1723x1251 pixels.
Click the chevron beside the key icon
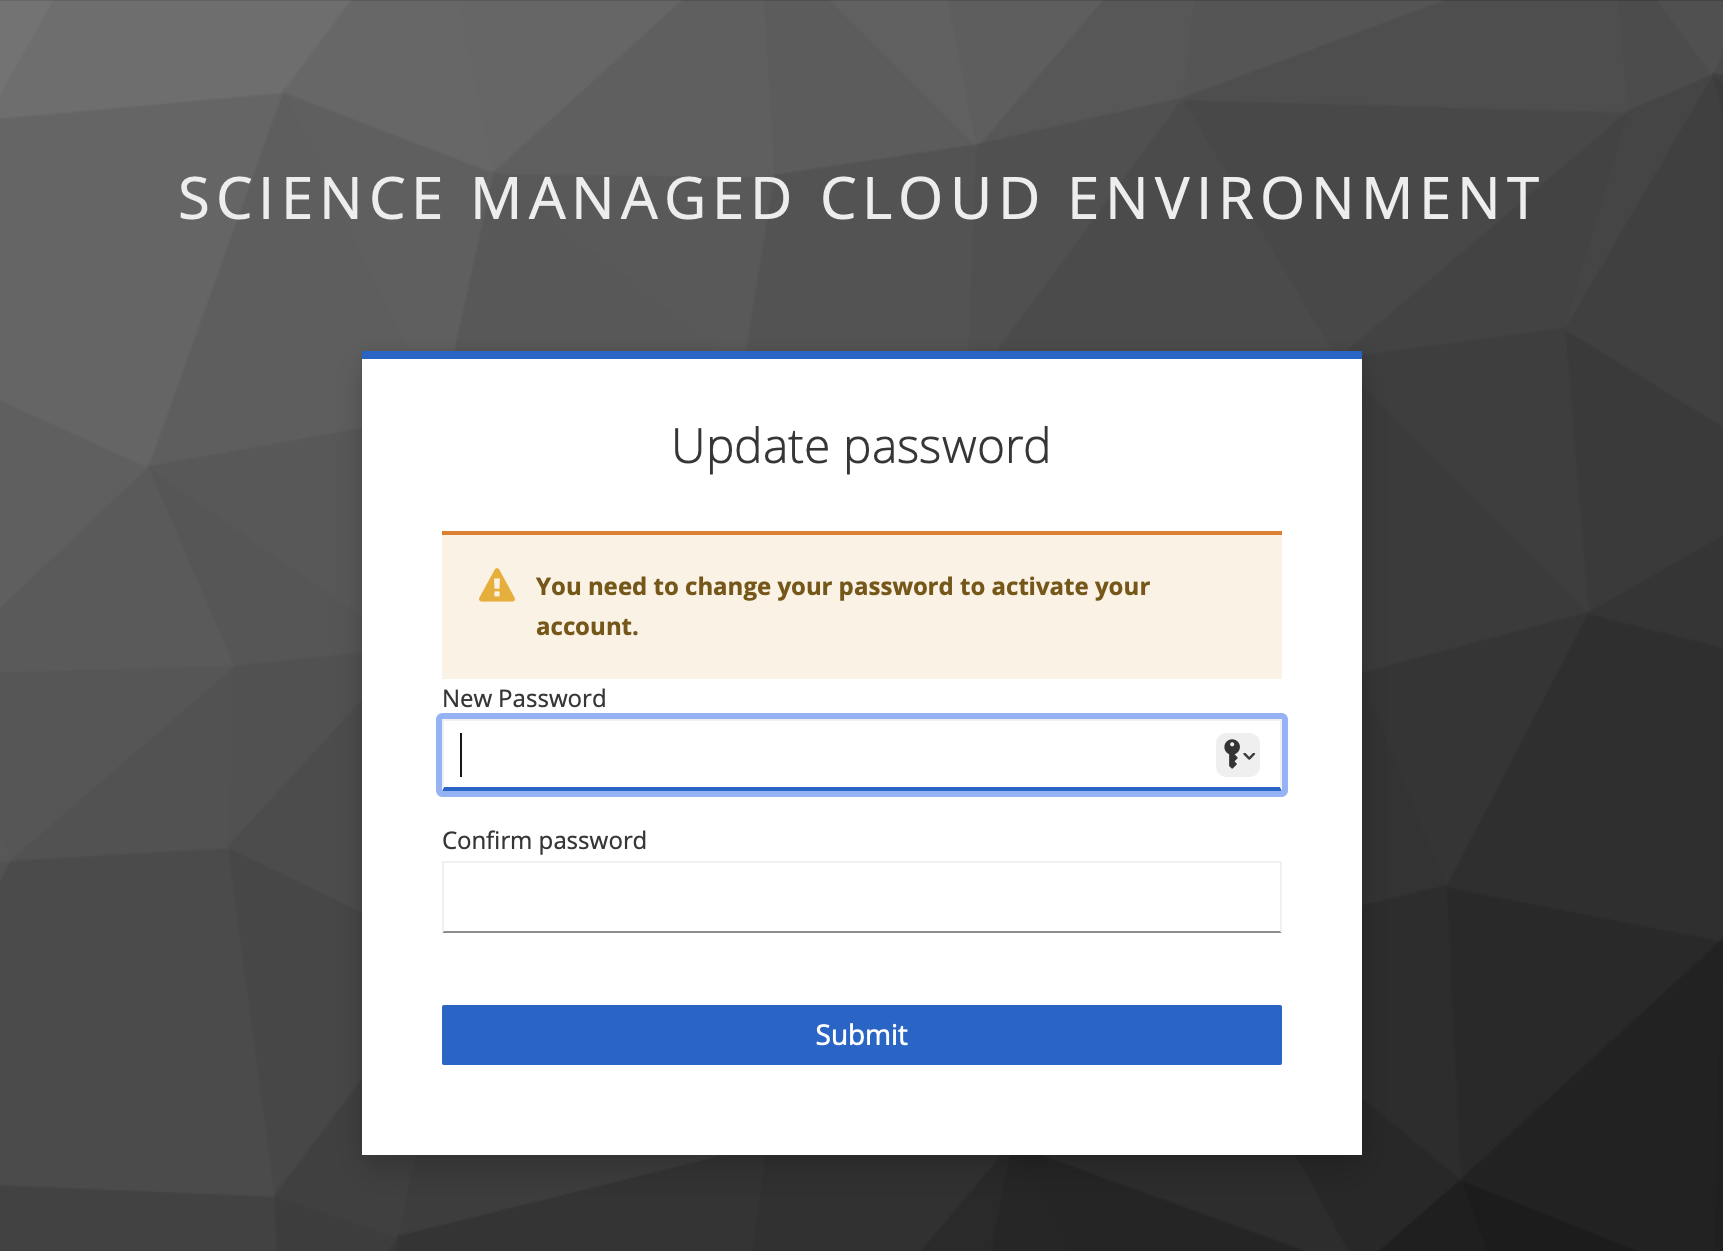[1249, 757]
